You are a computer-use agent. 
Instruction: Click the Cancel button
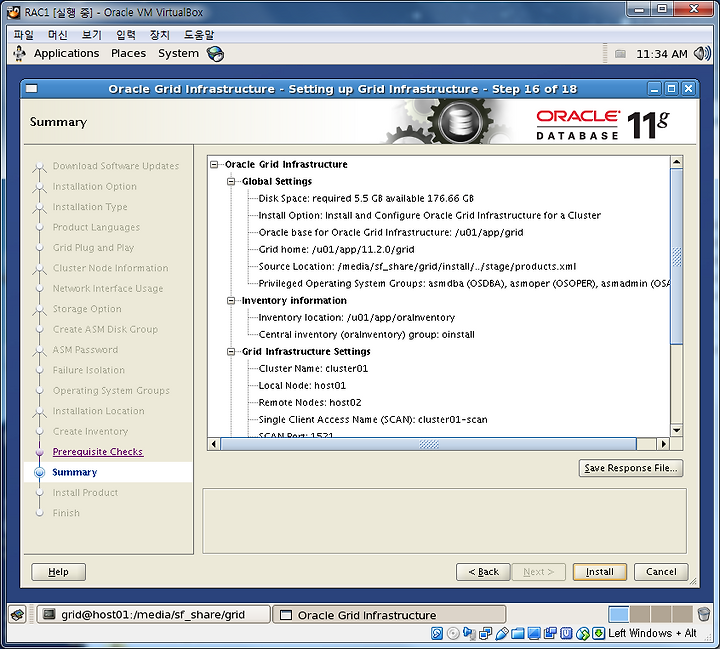click(x=661, y=572)
